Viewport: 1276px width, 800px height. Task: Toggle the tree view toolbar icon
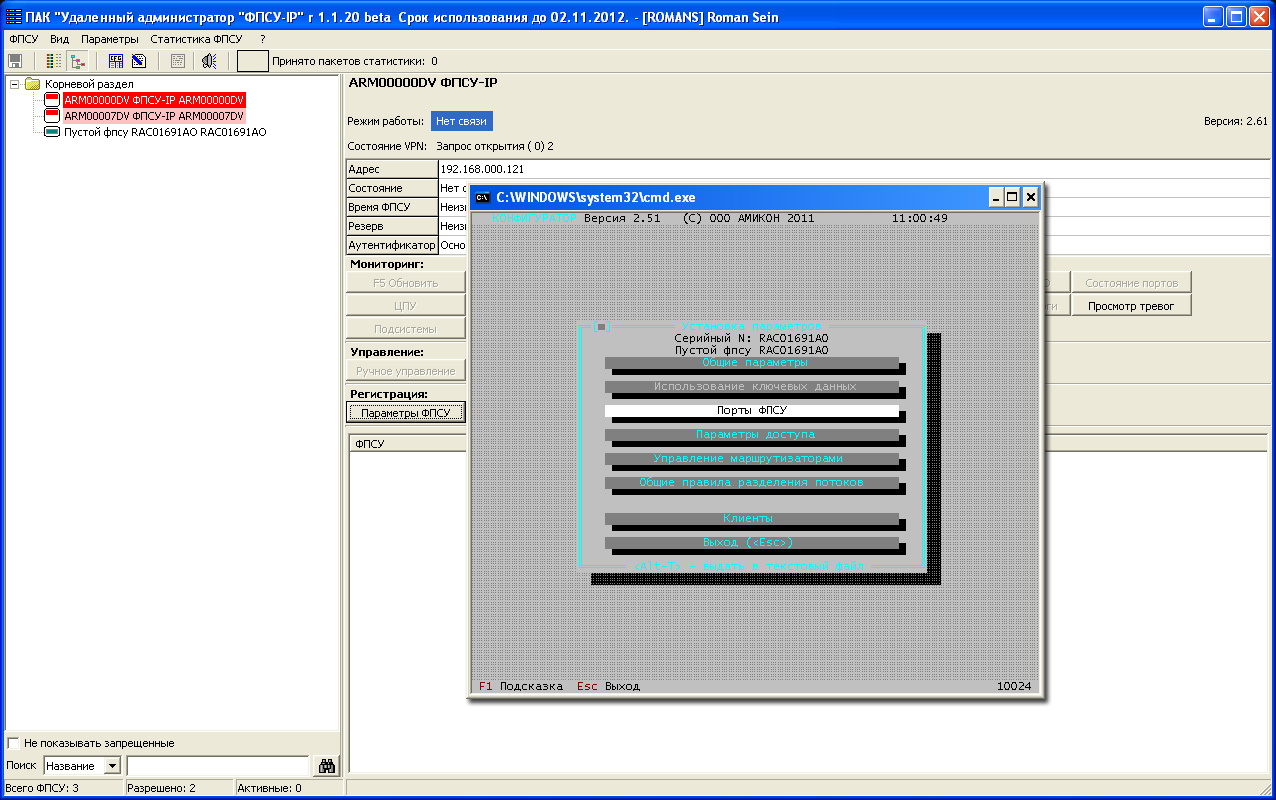tap(77, 61)
